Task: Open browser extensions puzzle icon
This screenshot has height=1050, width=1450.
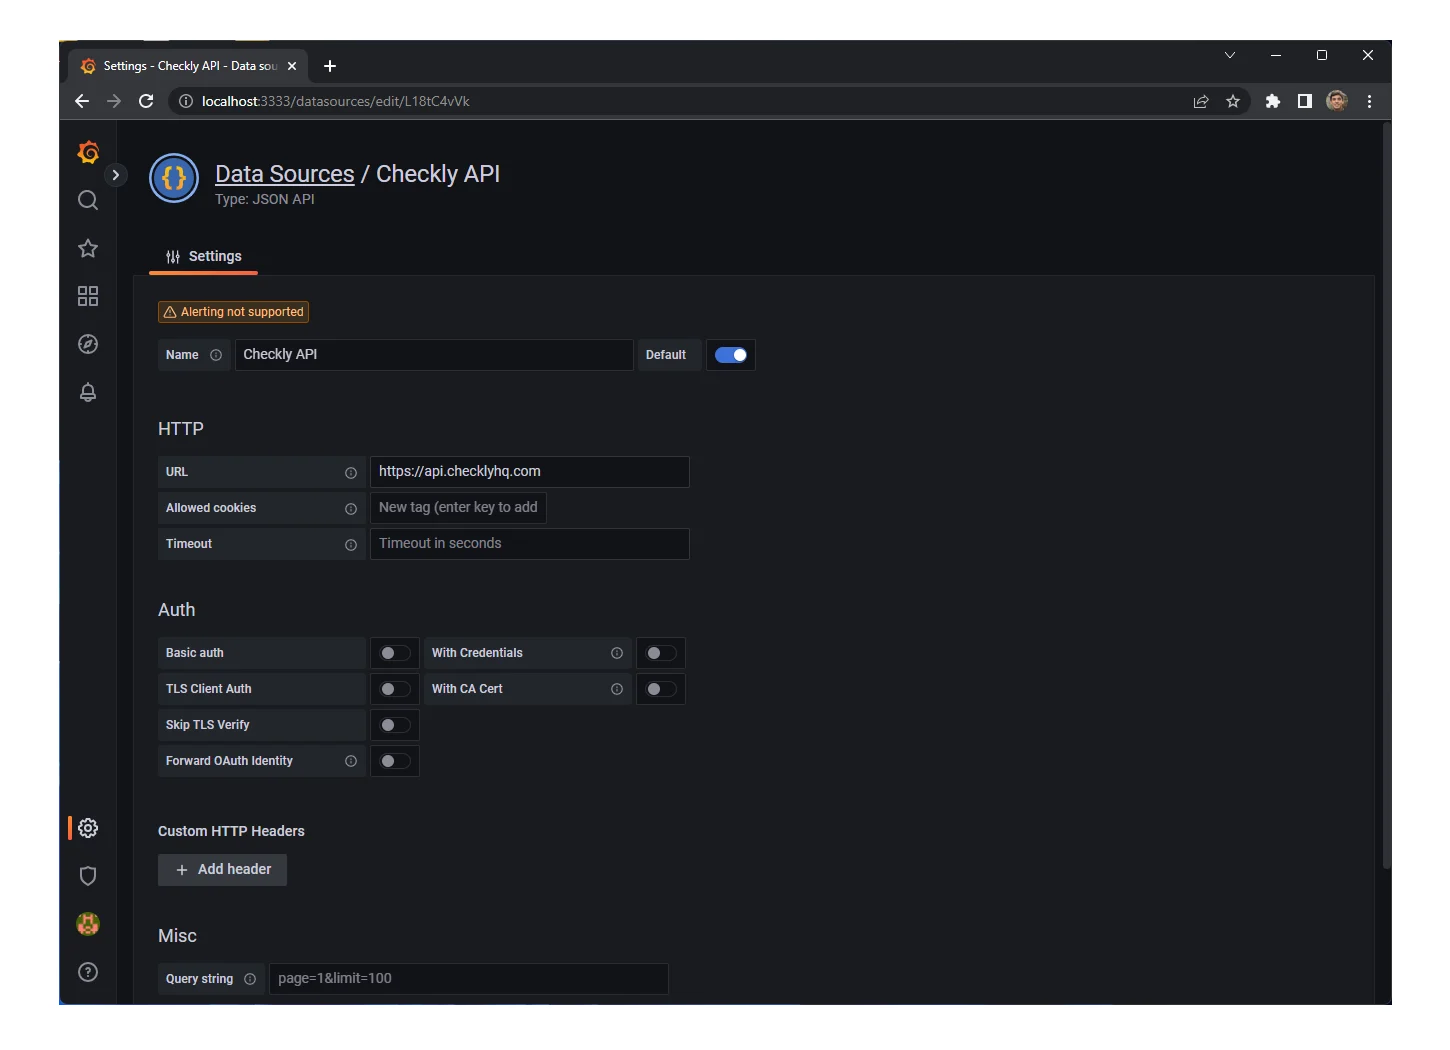Action: tap(1273, 101)
